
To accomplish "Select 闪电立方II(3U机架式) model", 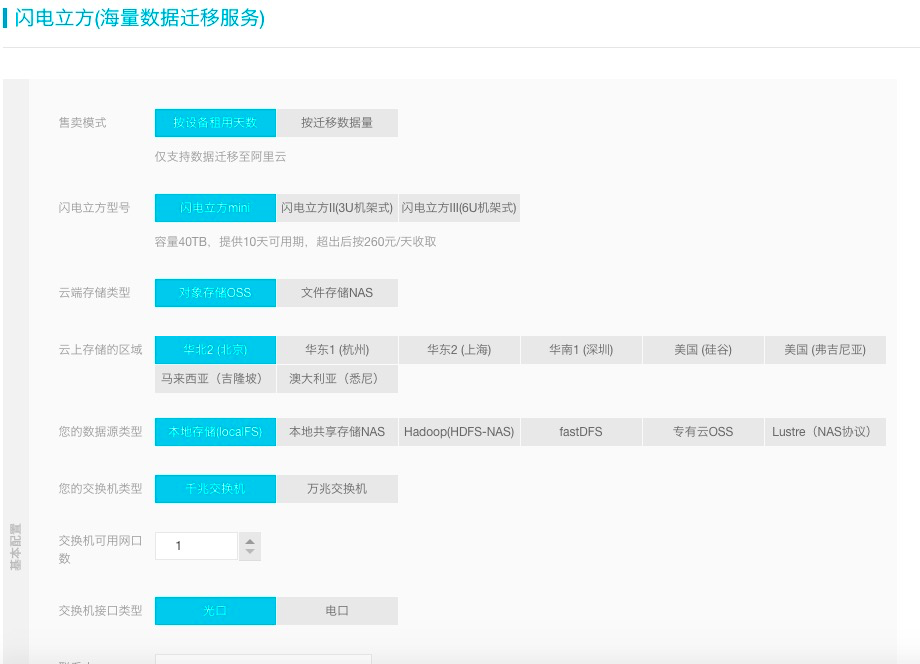I will [x=337, y=208].
